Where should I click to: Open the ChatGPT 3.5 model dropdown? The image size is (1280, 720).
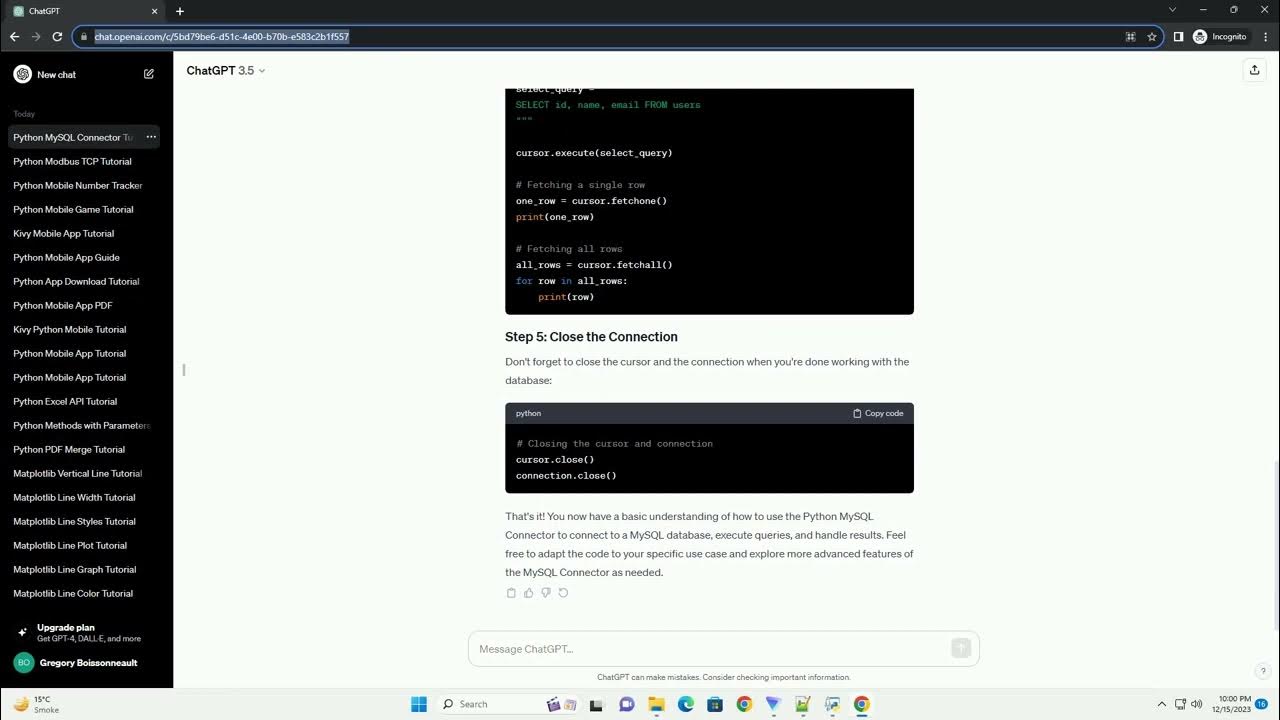point(226,70)
